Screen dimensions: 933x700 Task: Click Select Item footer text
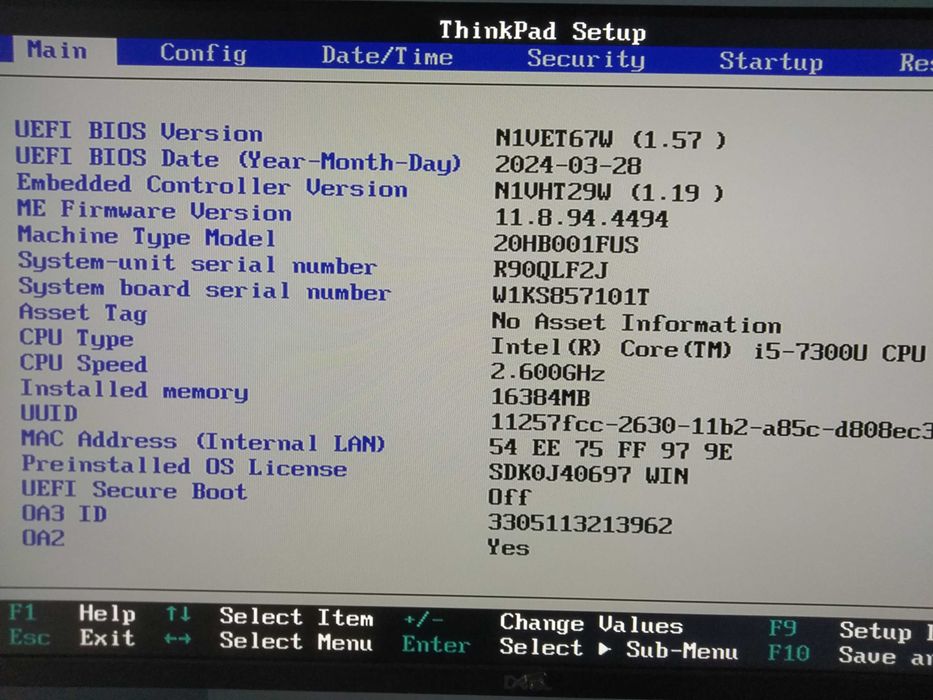pyautogui.click(x=296, y=618)
